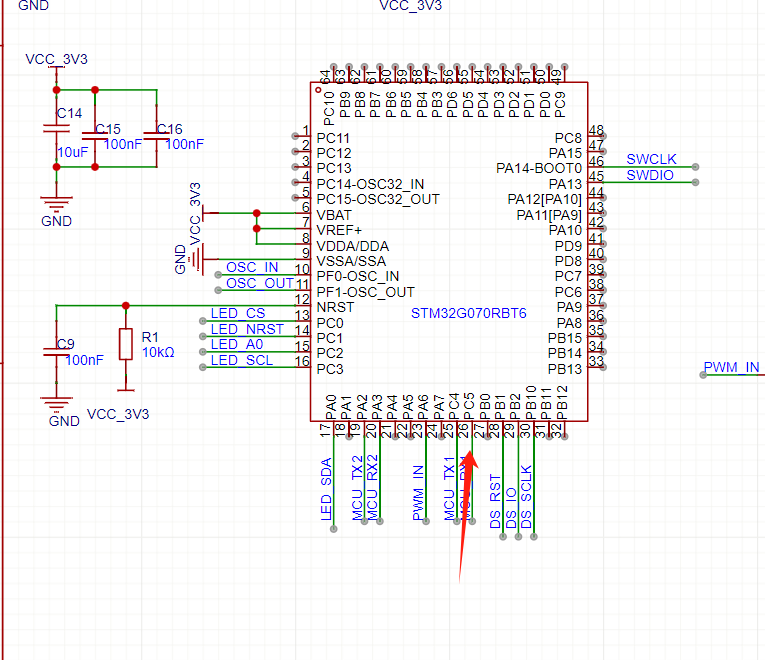Select the vertical MCU_TX1 net label
The width and height of the screenshot is (765, 660).
(x=449, y=489)
